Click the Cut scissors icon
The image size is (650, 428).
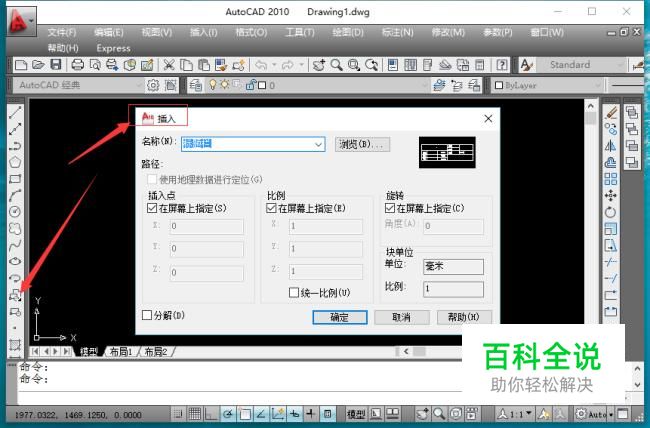click(x=168, y=65)
